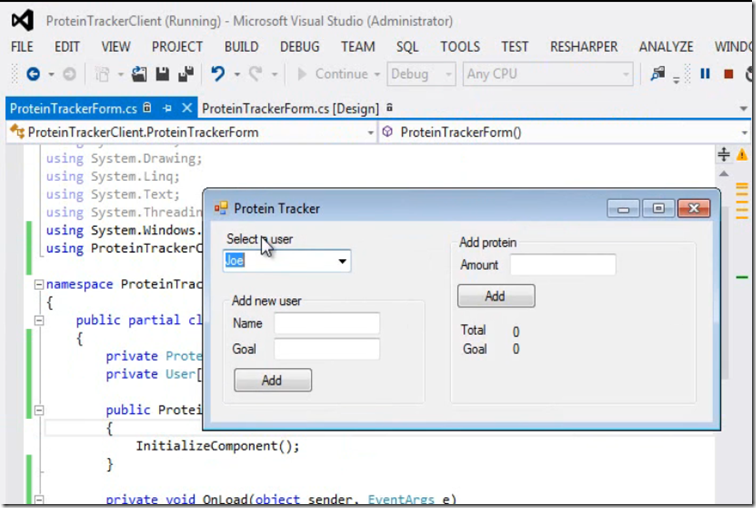
Task: Click the Name input field
Action: pos(327,323)
